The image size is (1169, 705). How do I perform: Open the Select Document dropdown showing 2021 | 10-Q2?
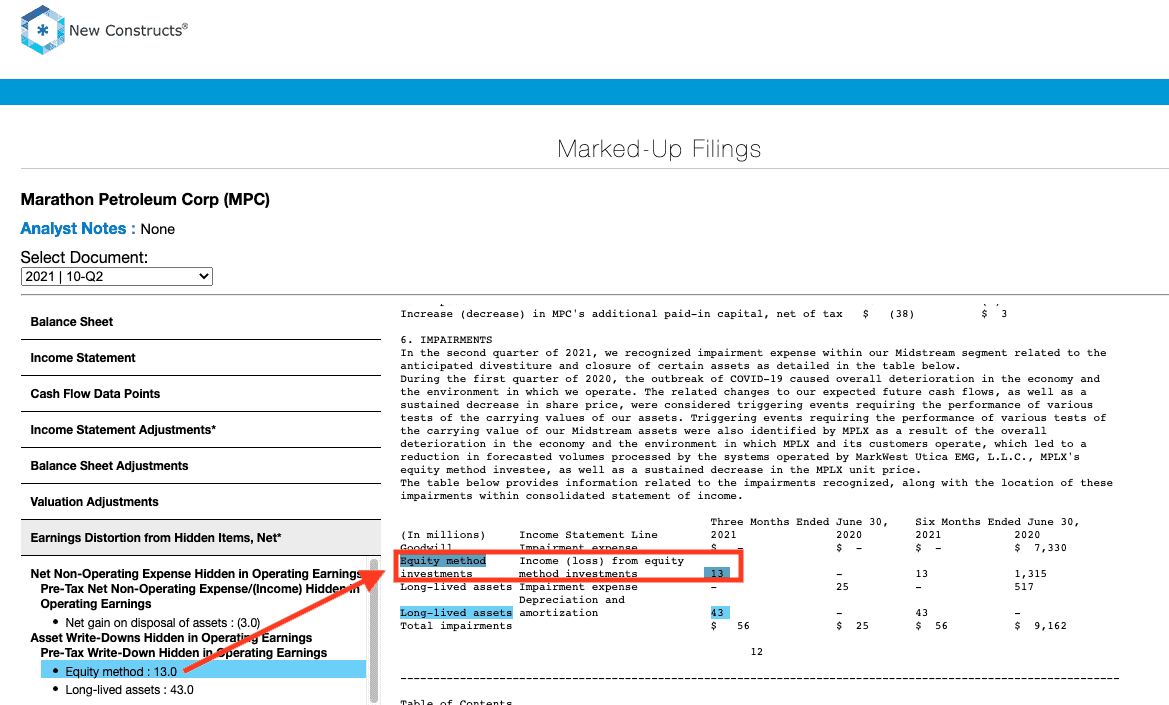[x=117, y=276]
